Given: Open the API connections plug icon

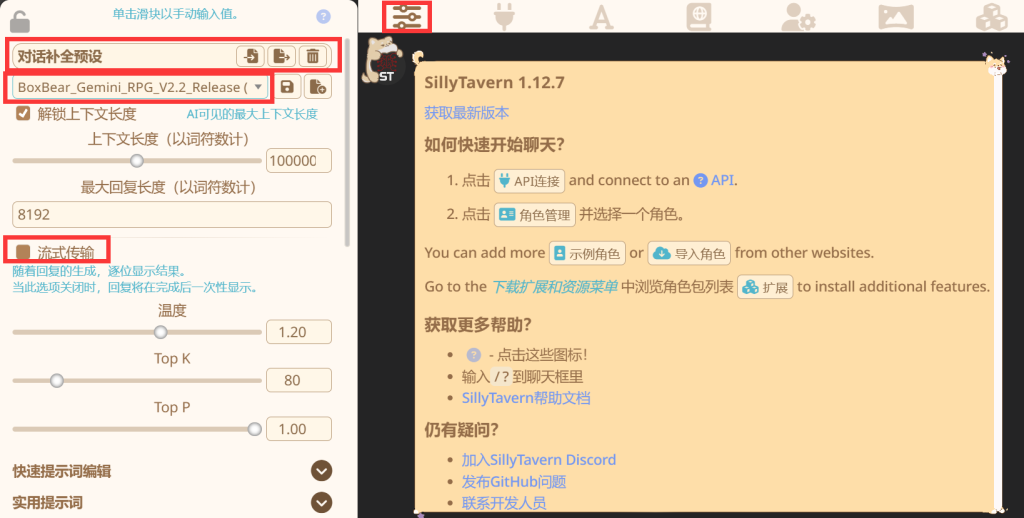Looking at the screenshot, I should [x=504, y=17].
